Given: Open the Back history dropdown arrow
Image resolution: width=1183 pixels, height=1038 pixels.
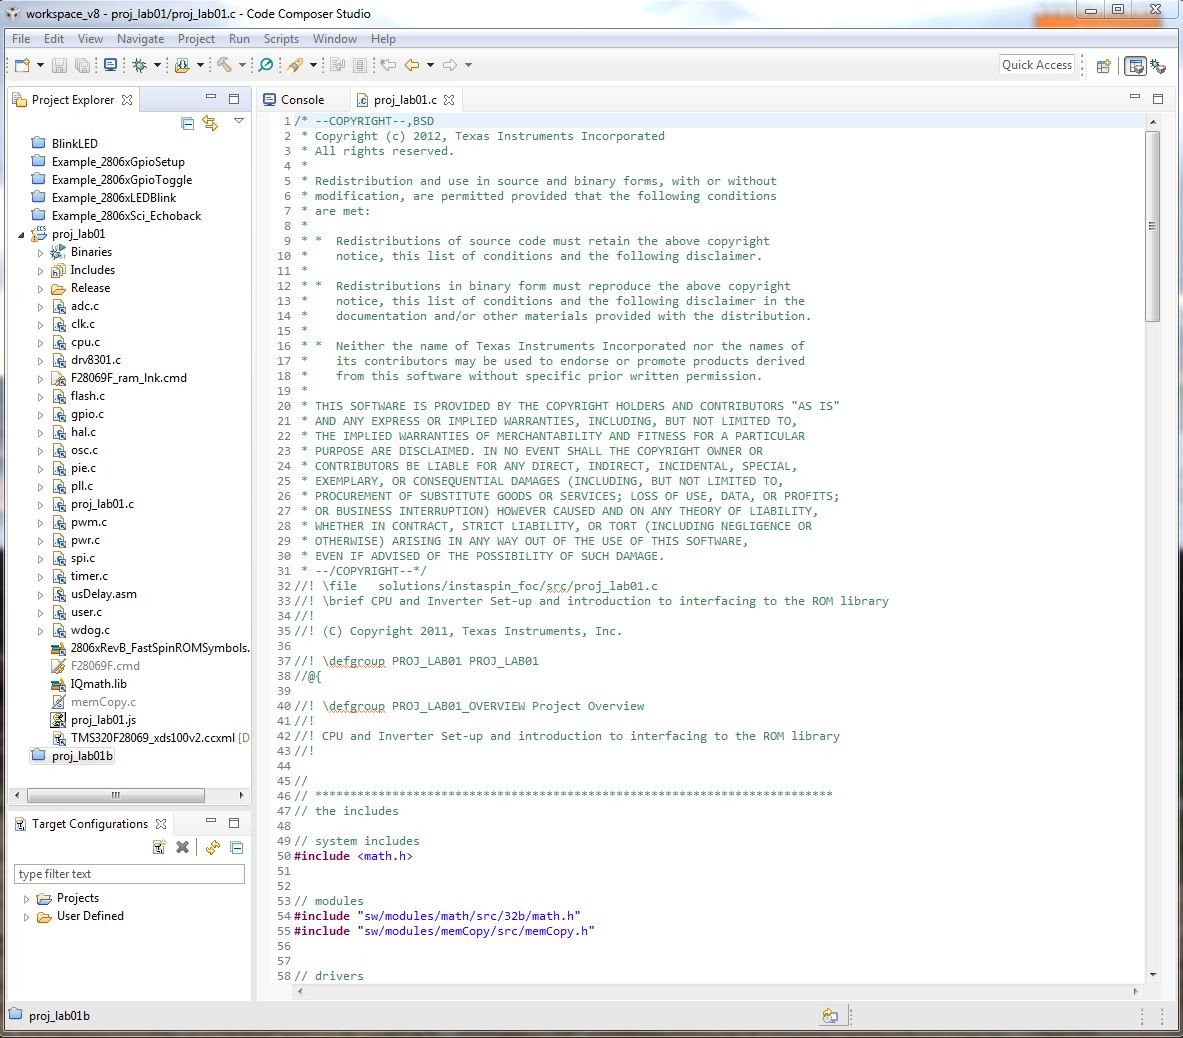Looking at the screenshot, I should point(430,66).
